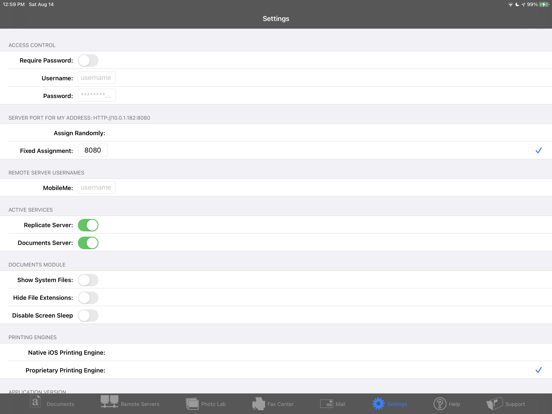The width and height of the screenshot is (552, 414).
Task: Open the Remote Servers computers icon
Action: 109,402
